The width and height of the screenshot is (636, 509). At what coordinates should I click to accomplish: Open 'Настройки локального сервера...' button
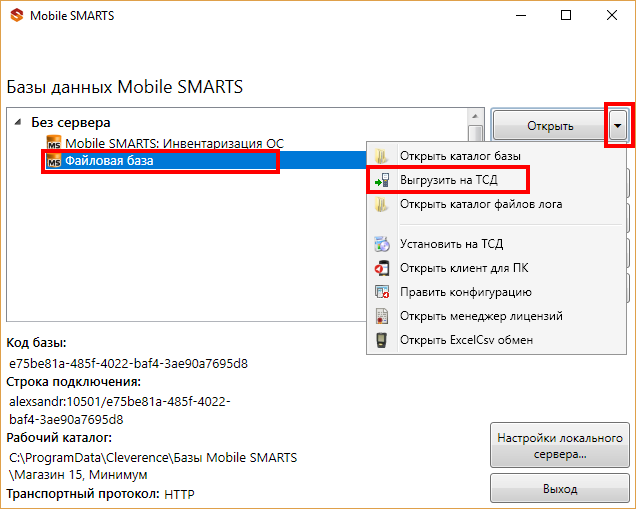click(x=560, y=446)
